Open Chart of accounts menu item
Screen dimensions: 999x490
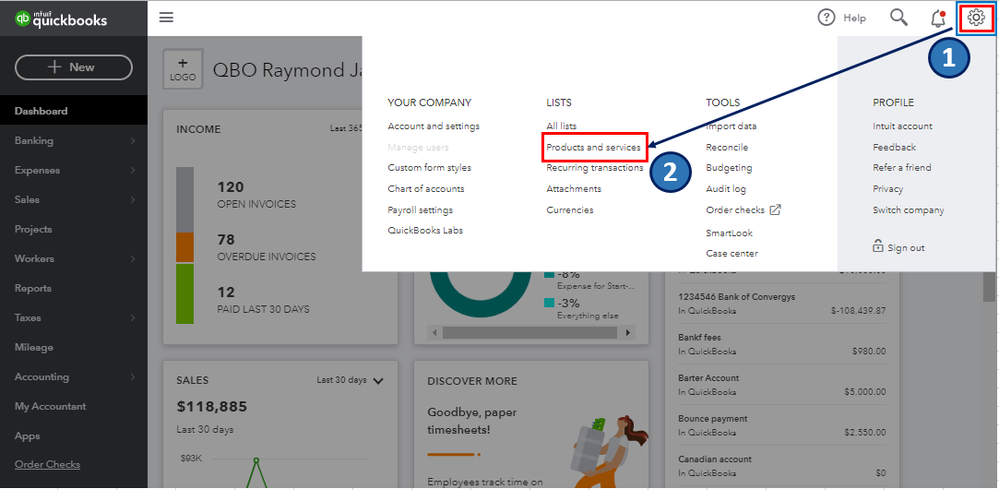(x=426, y=189)
